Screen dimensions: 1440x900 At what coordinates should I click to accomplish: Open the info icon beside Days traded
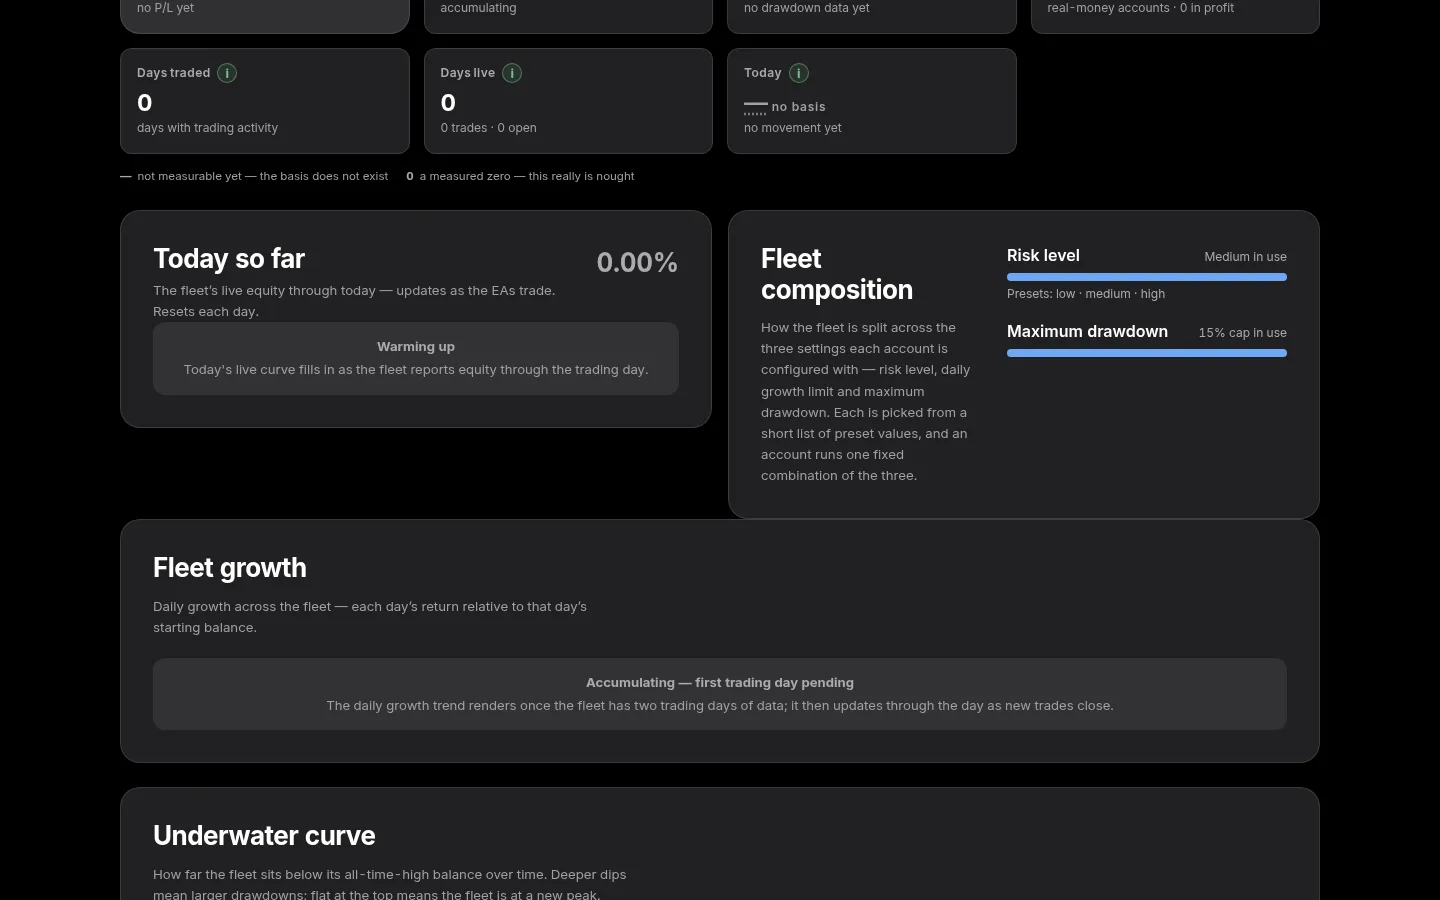227,73
